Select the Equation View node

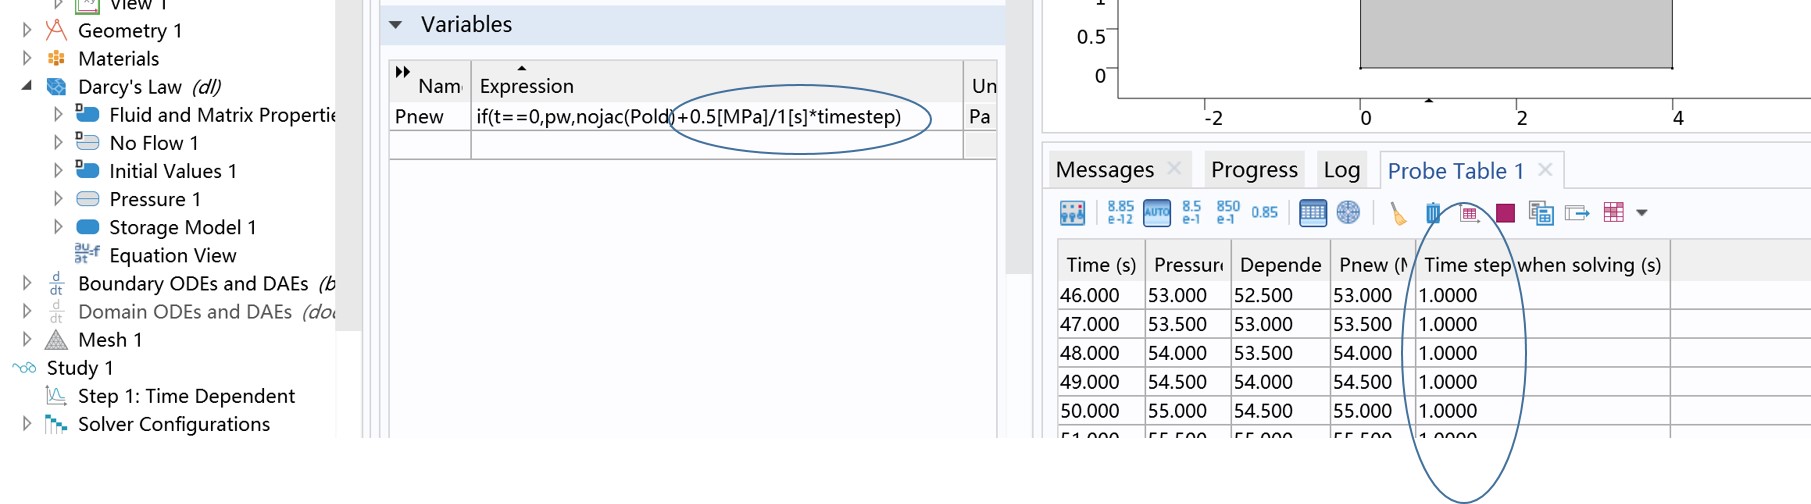[172, 256]
